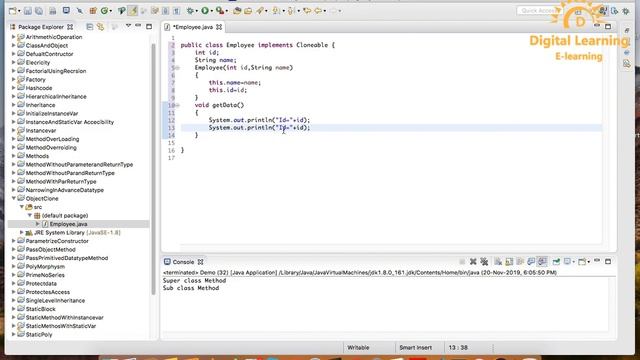Toggle the fold marker on line 10

pos(178,105)
